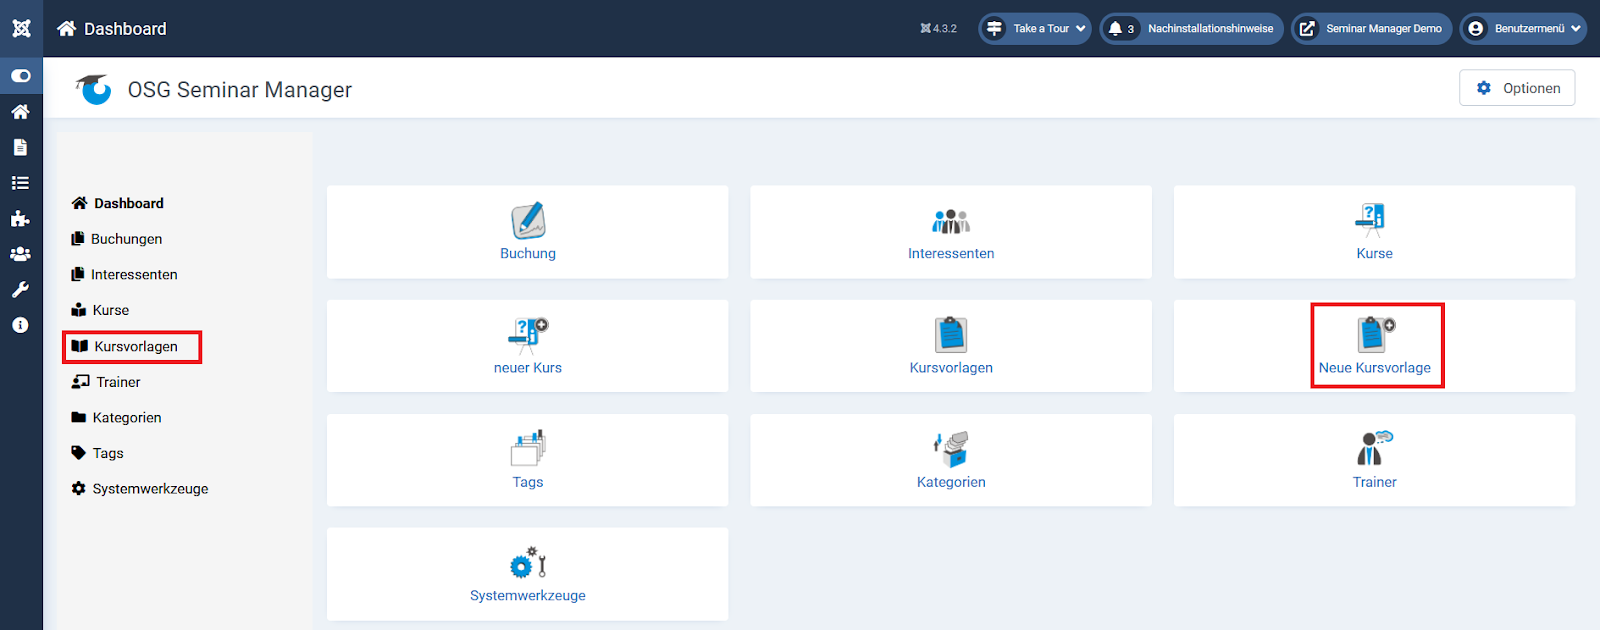Click the Kurse tile icon
Image resolution: width=1600 pixels, height=630 pixels.
pyautogui.click(x=1371, y=219)
